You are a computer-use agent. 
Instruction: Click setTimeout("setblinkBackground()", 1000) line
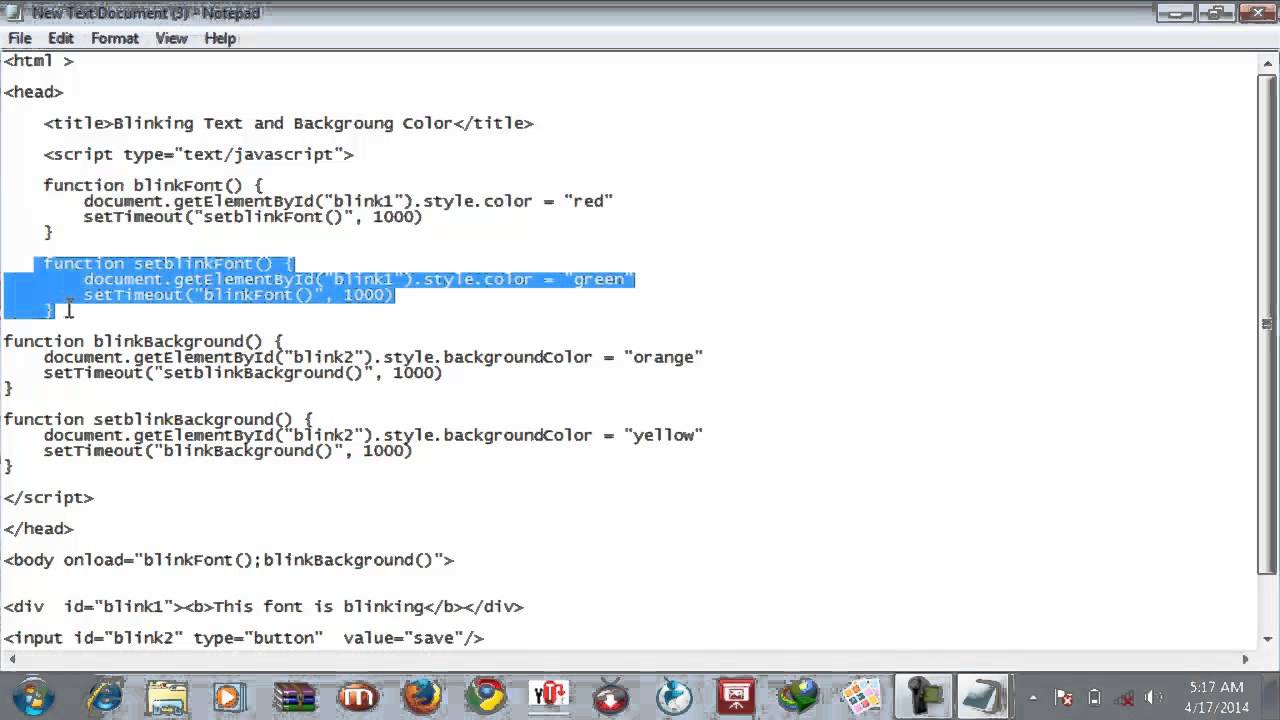click(243, 373)
